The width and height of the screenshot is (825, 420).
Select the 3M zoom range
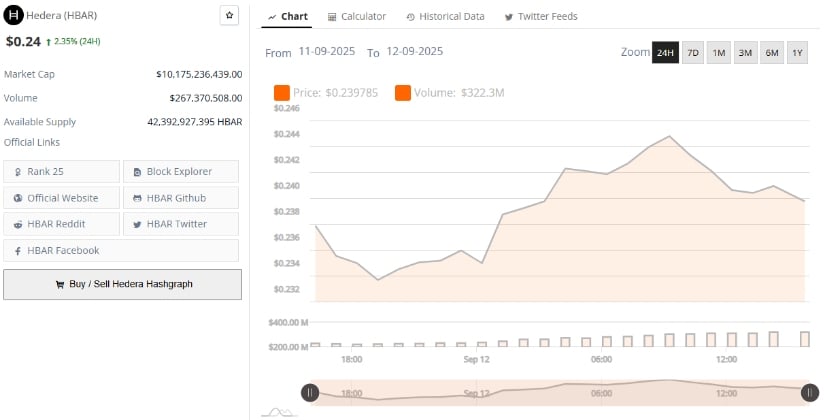point(745,53)
